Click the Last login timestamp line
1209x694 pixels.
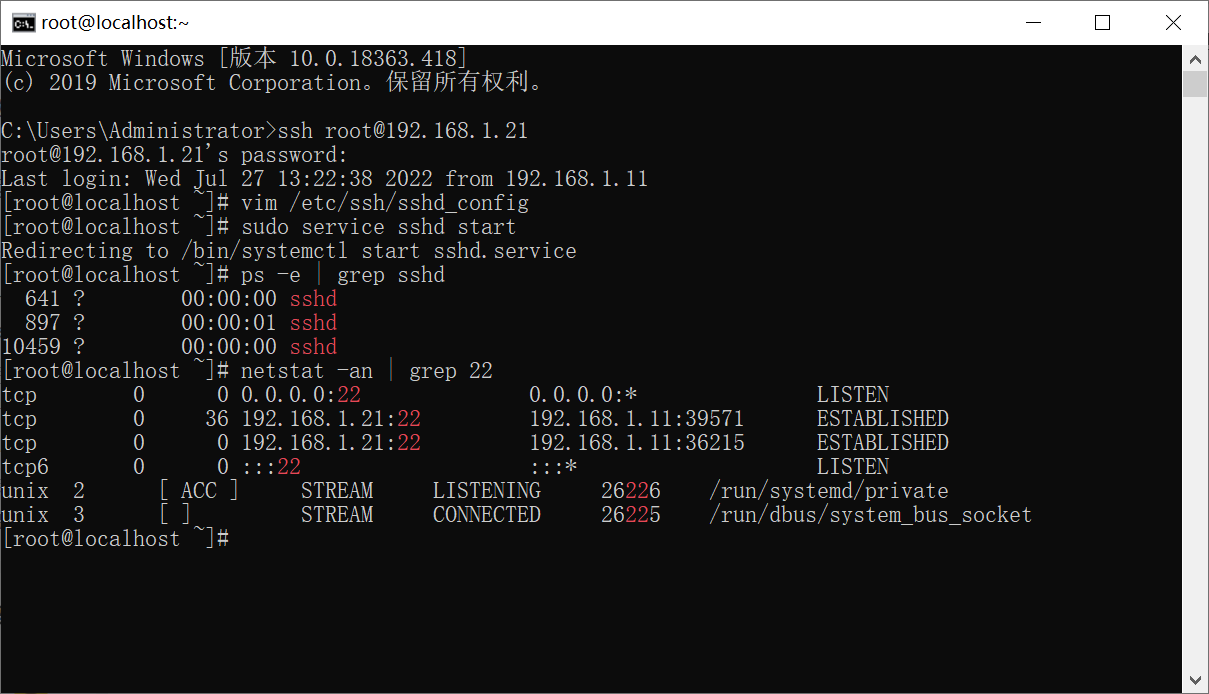tap(324, 179)
